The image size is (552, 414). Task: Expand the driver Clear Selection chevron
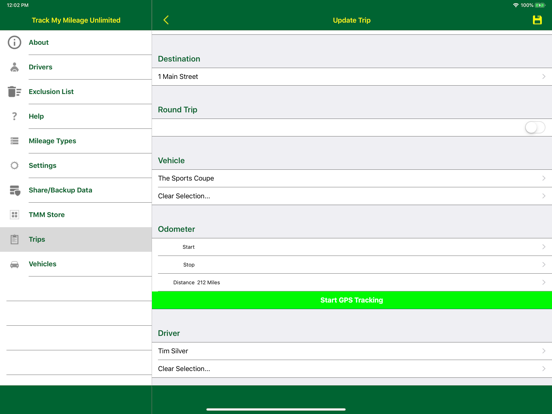coord(544,369)
